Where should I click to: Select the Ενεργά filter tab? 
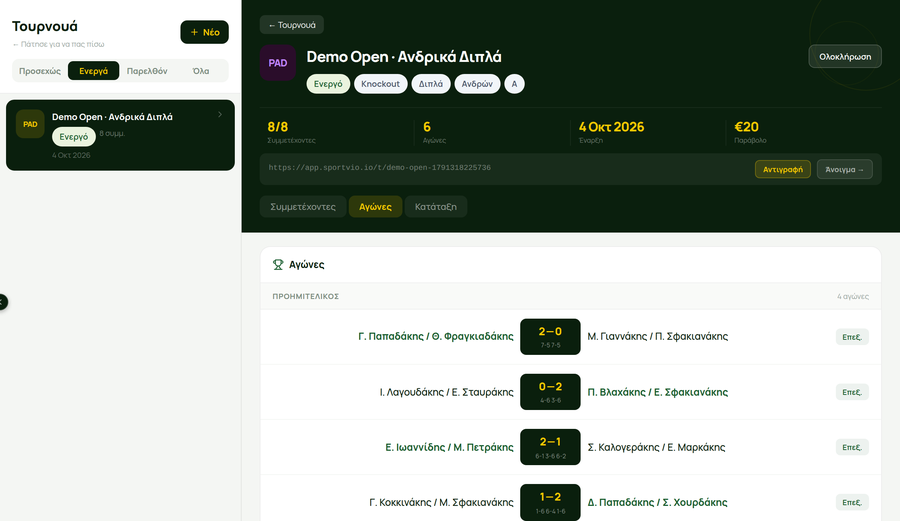(x=94, y=71)
